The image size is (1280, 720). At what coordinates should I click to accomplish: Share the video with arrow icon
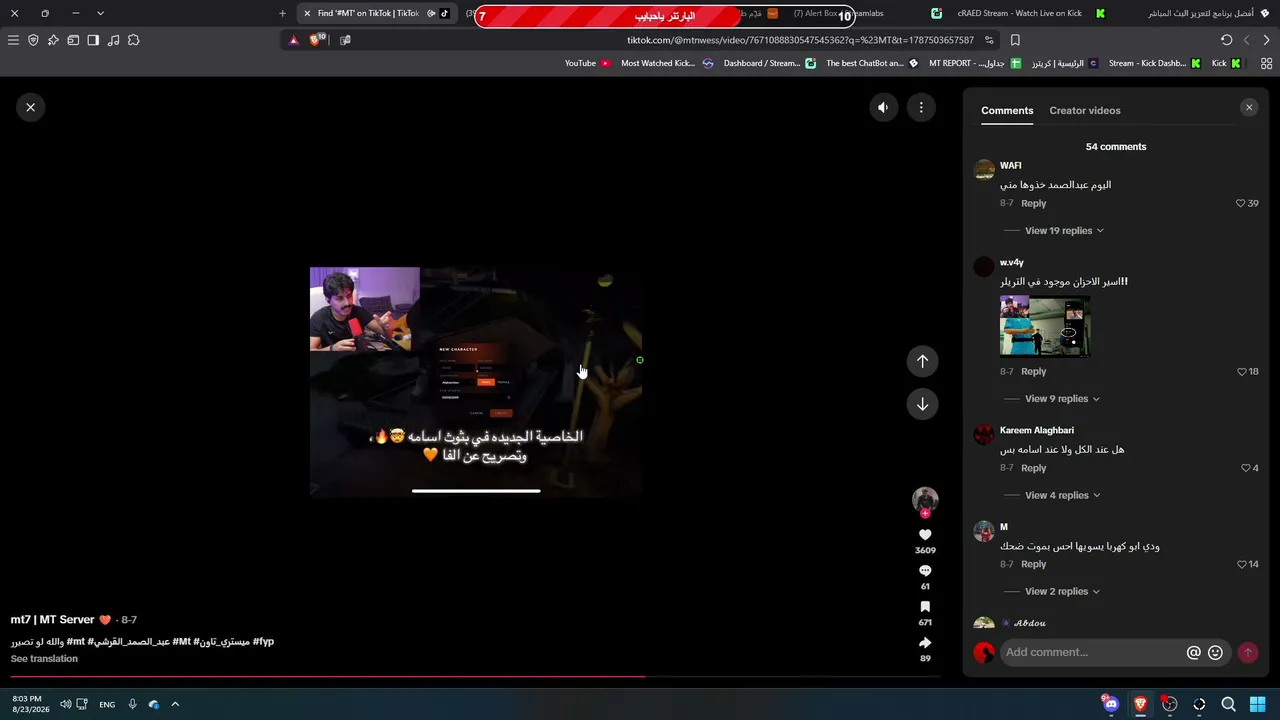[x=925, y=643]
